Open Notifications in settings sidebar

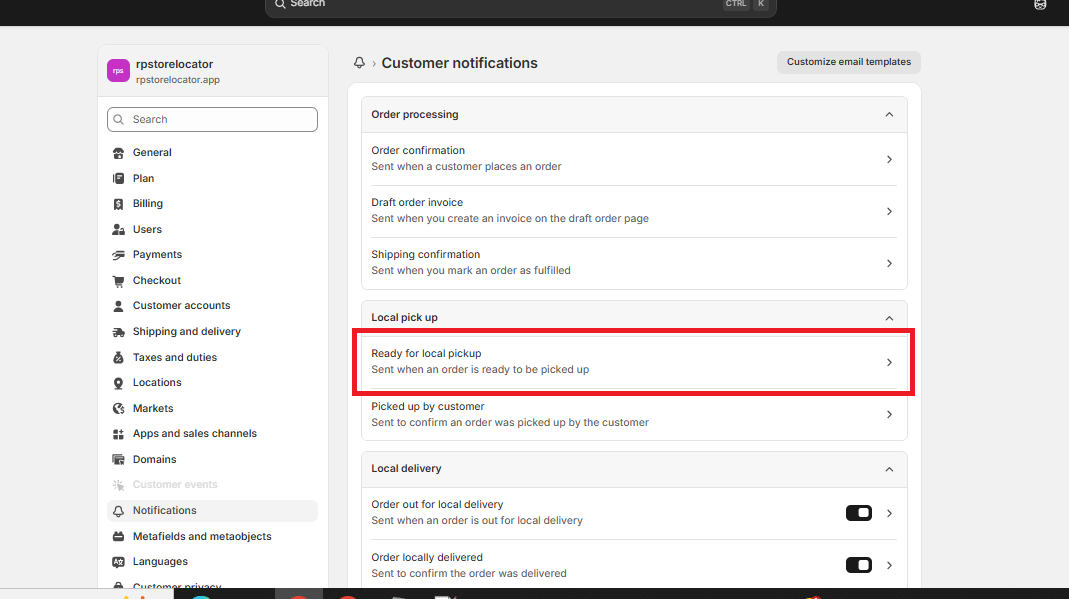click(x=165, y=511)
